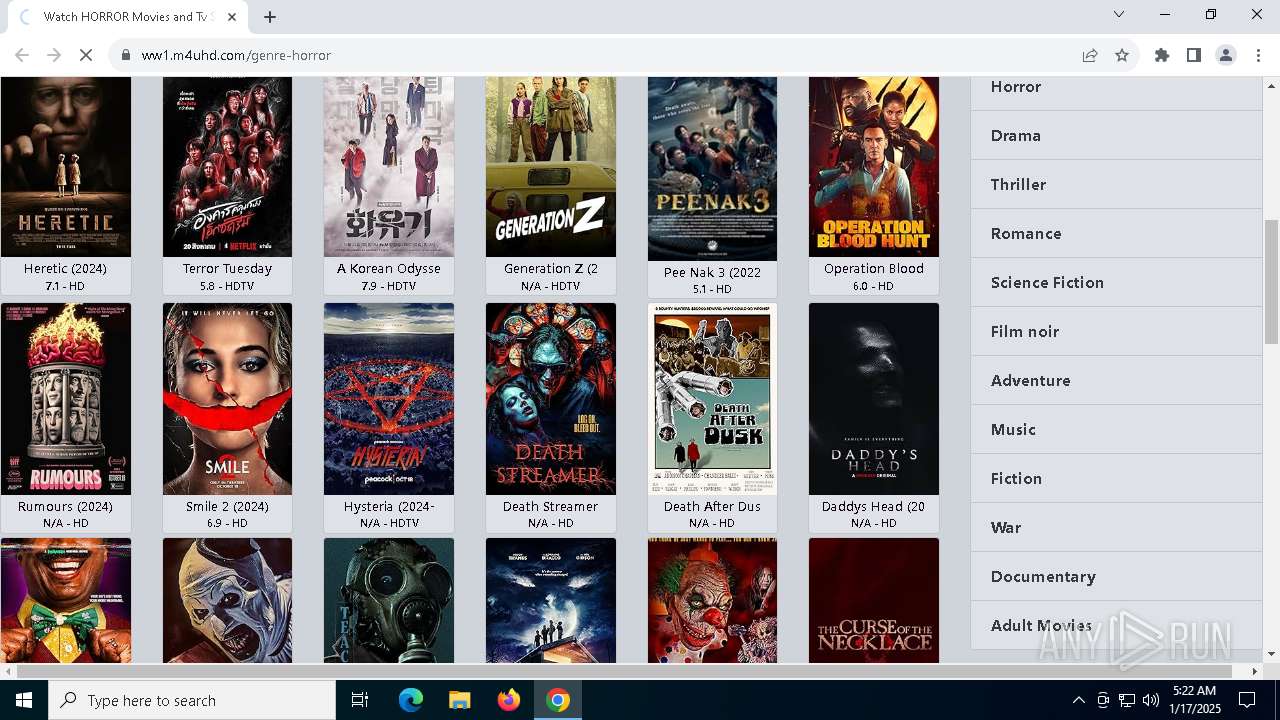Launch Firefox from the taskbar
This screenshot has height=720, width=1280.
click(x=509, y=700)
